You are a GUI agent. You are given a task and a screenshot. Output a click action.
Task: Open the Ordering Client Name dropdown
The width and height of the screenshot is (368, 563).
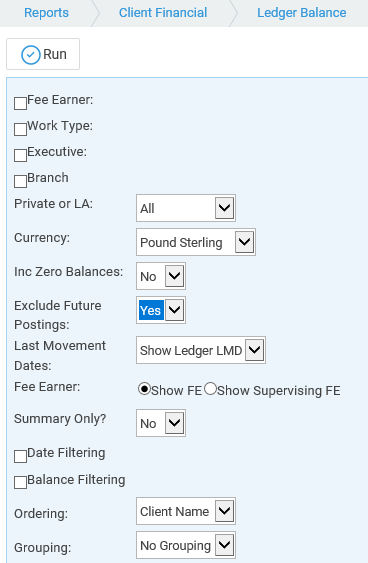click(x=186, y=511)
